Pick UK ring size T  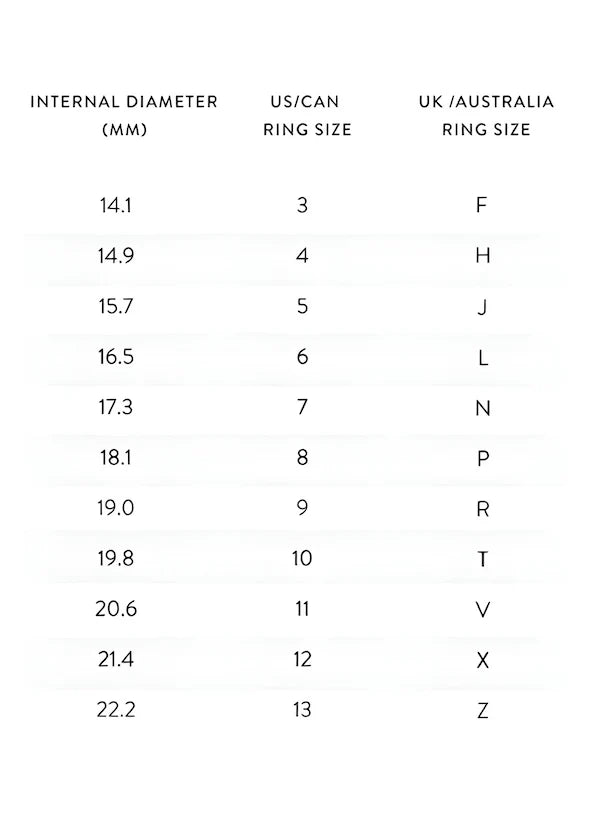click(x=482, y=559)
